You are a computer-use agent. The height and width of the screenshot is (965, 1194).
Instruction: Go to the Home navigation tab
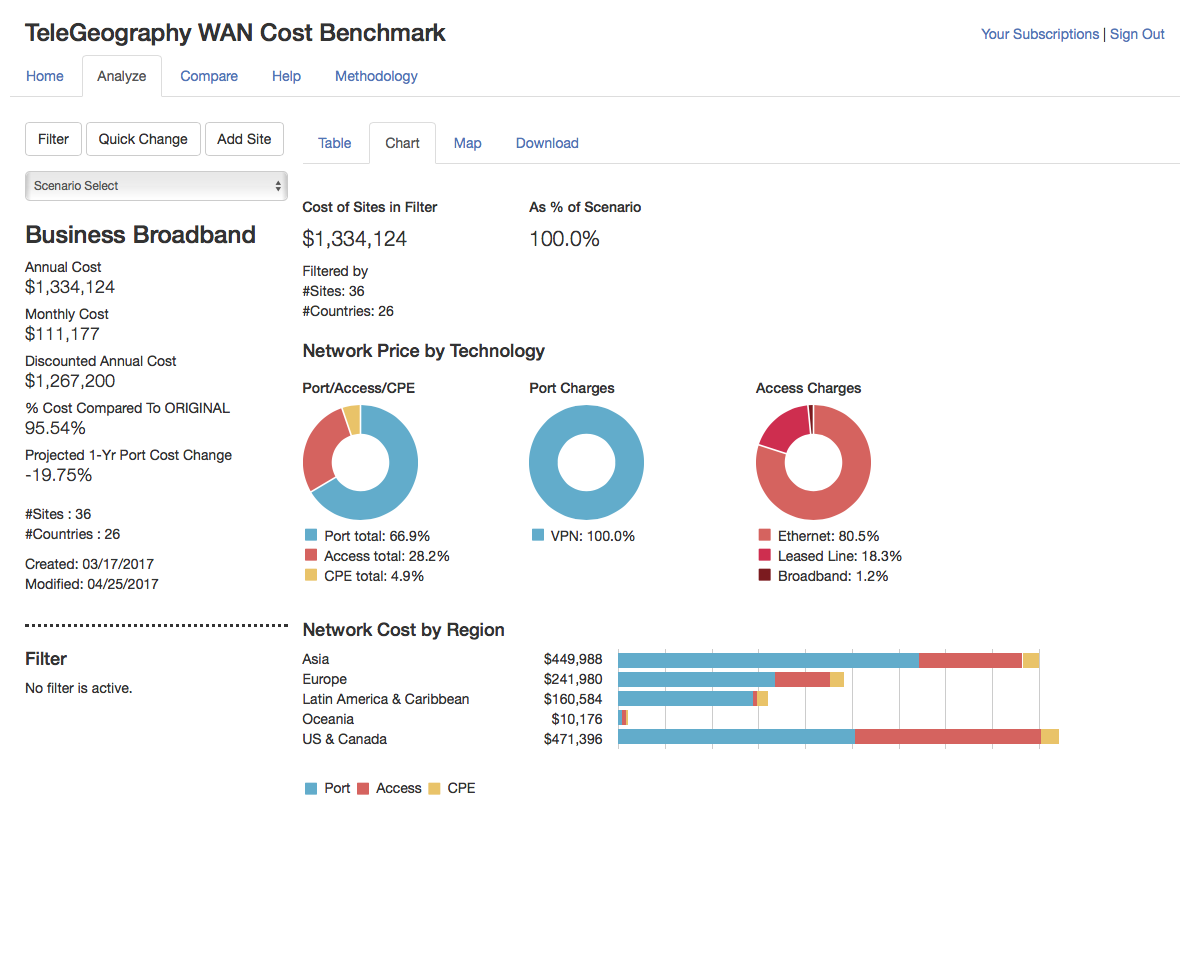point(45,76)
